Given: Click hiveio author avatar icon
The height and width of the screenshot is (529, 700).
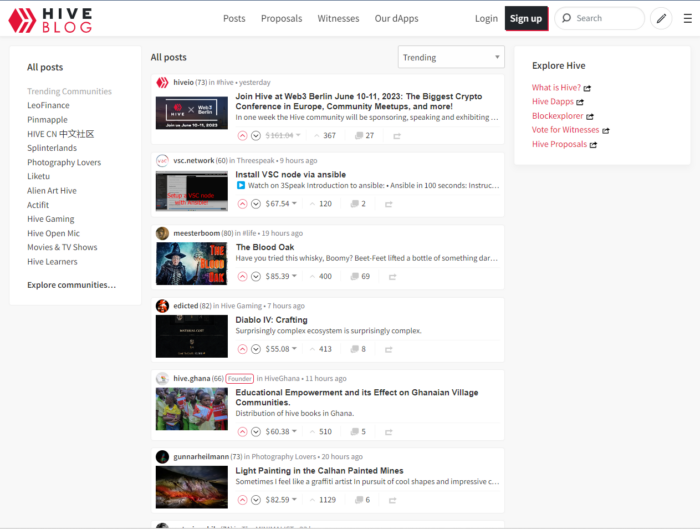Looking at the screenshot, I should tap(162, 83).
